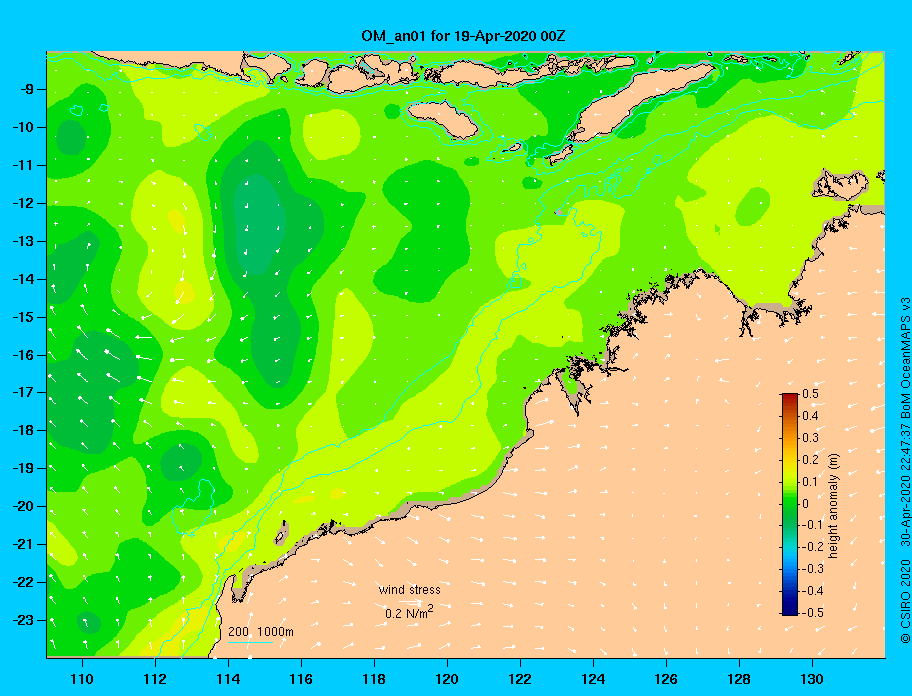Click the '200 1000m' bathymetry legend label
Screen dimensions: 912x696
click(x=261, y=631)
